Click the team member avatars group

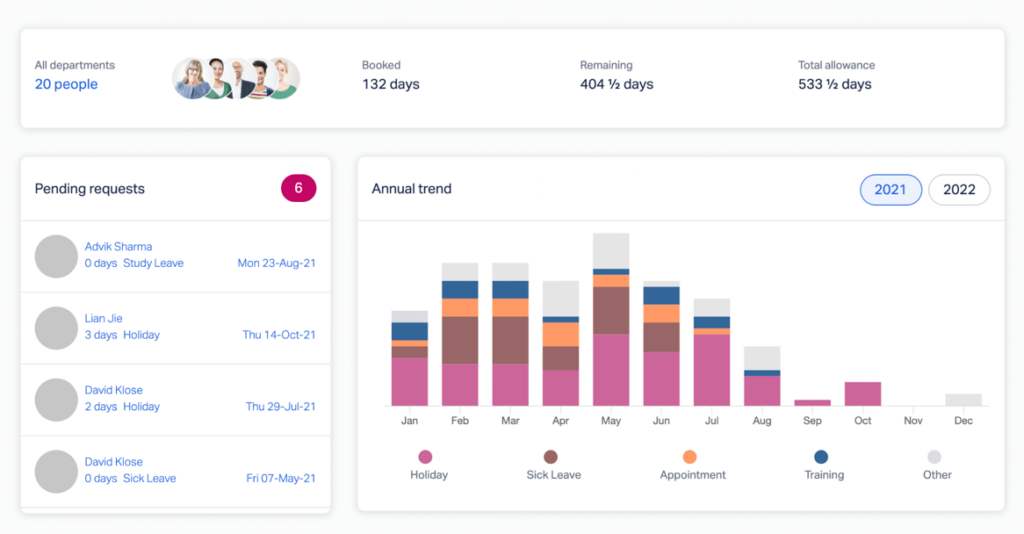tap(236, 78)
